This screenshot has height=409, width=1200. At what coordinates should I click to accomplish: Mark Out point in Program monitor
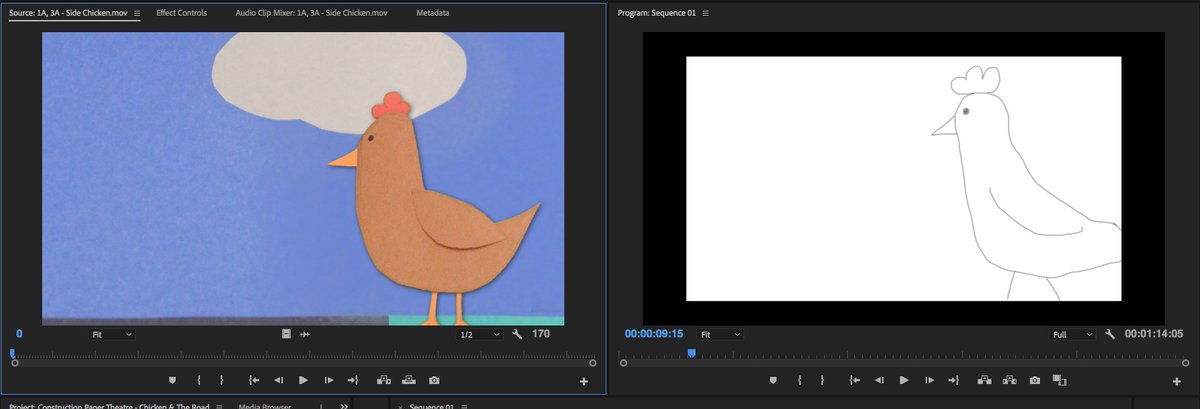point(821,380)
